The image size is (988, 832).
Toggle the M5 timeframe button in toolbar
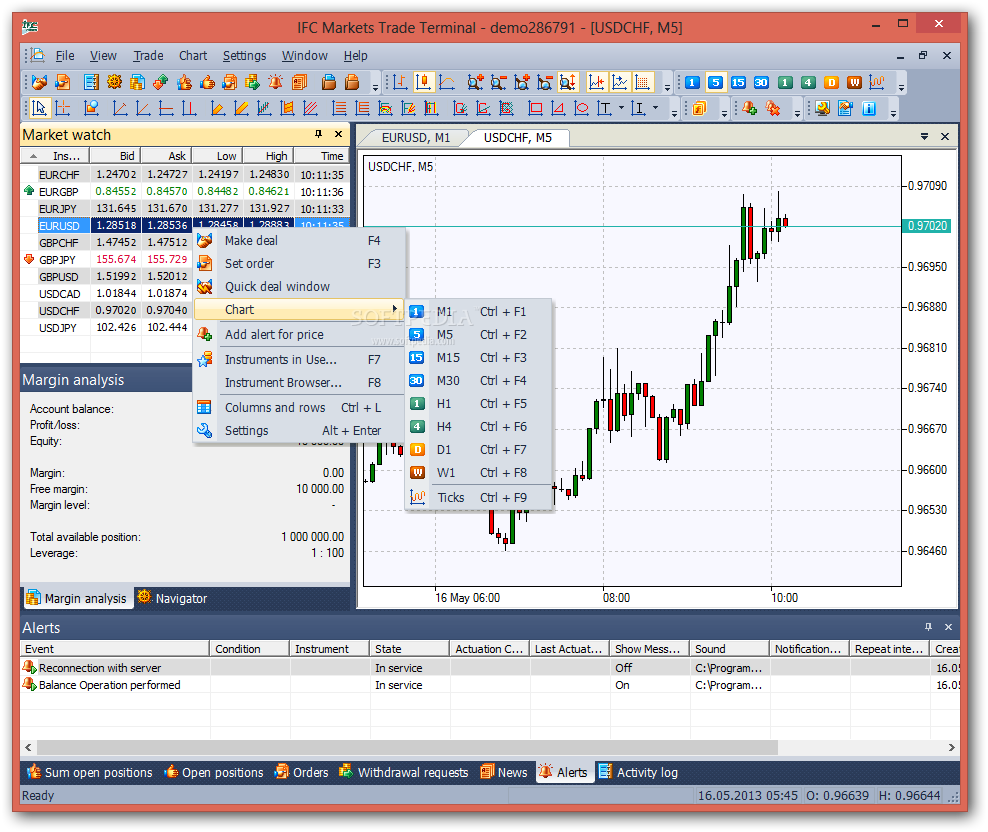pos(715,83)
